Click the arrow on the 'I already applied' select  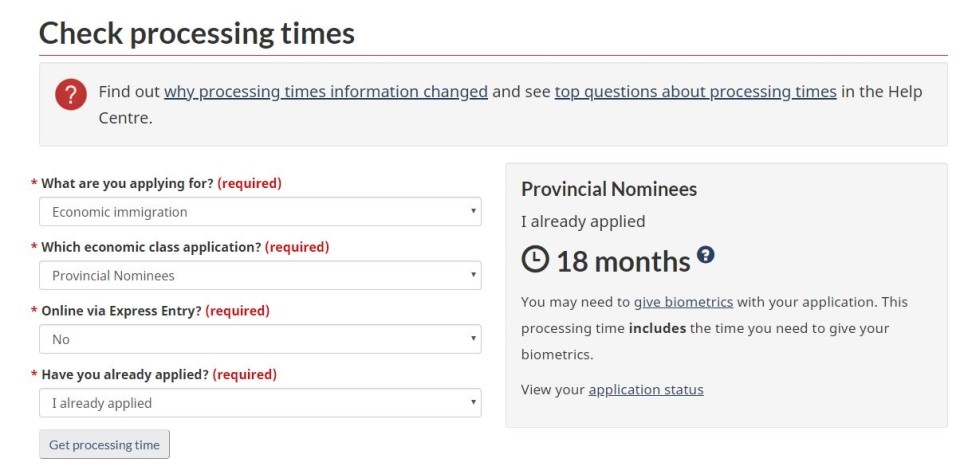pyautogui.click(x=473, y=402)
